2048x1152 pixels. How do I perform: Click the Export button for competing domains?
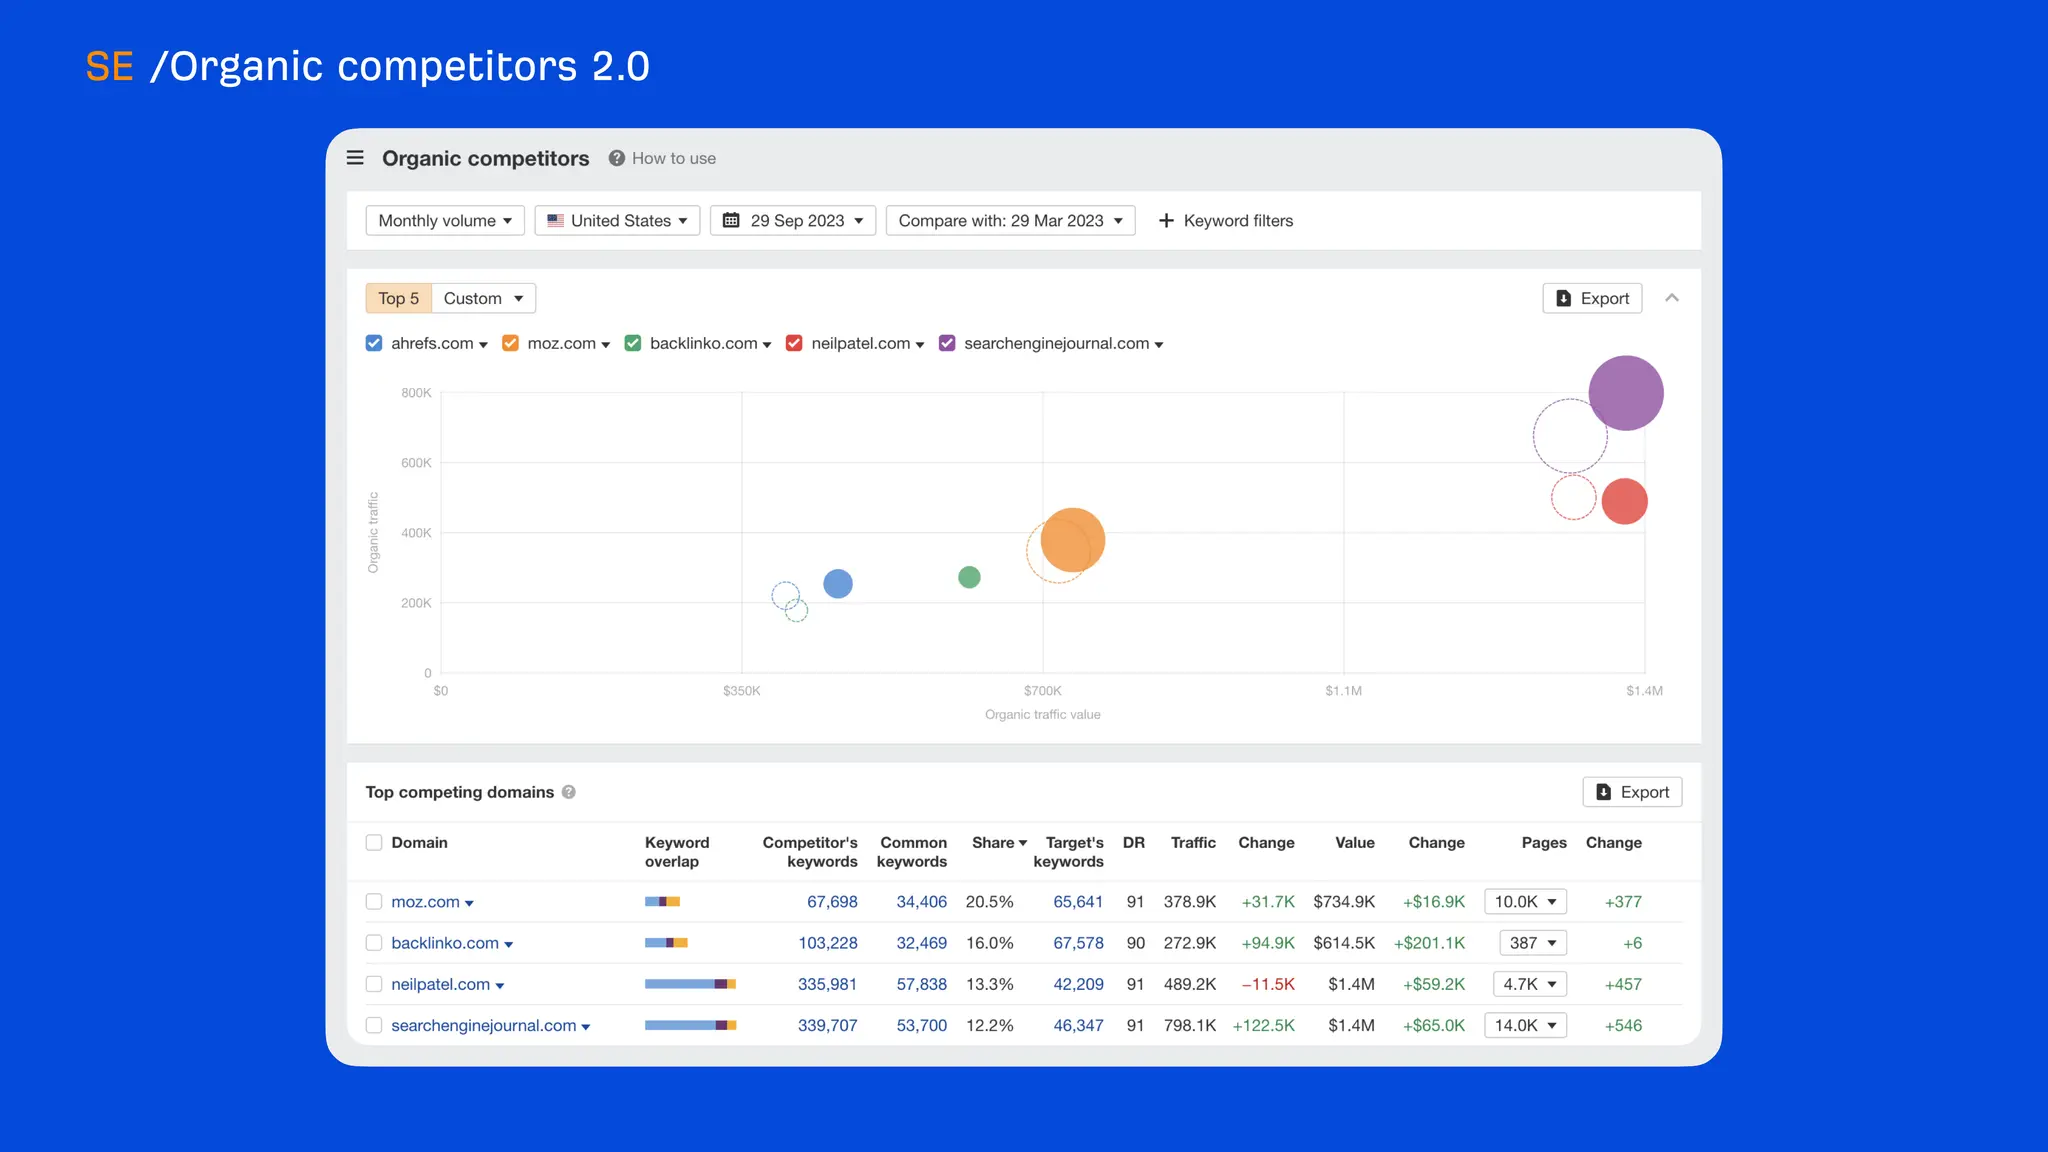(x=1632, y=792)
